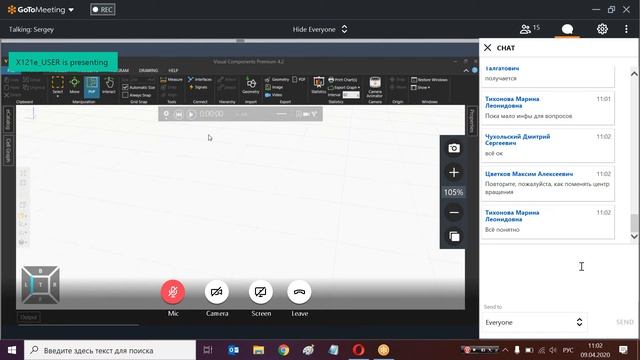The width and height of the screenshot is (640, 360).
Task: Open the Properties side tab
Action: tap(471, 120)
